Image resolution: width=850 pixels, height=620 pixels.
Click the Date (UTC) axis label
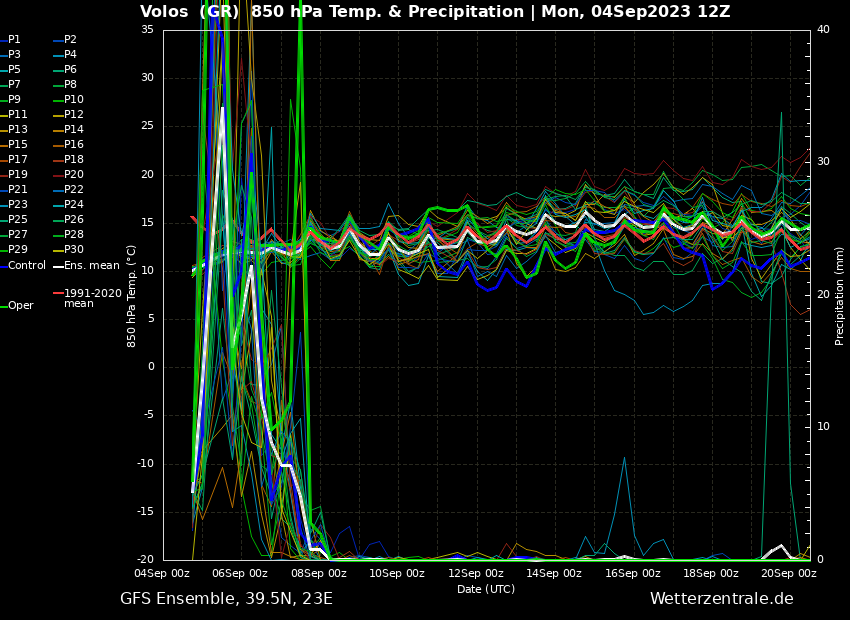point(486,589)
